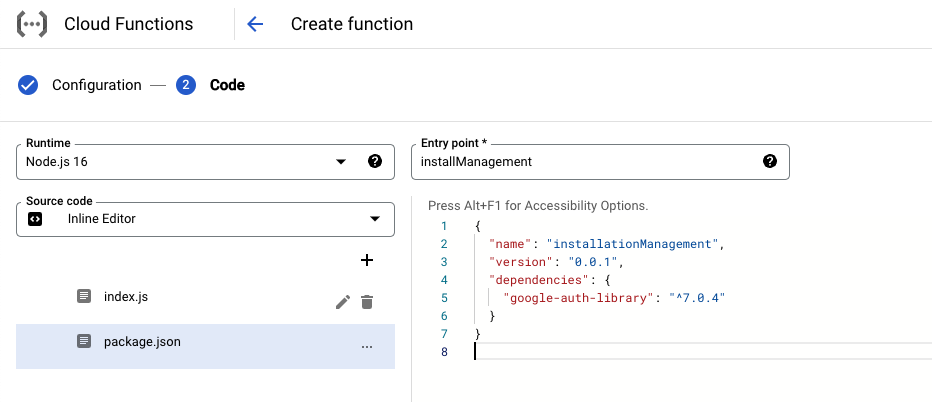Rename index.js with the pencil icon
Image resolution: width=932 pixels, height=402 pixels.
[x=343, y=302]
